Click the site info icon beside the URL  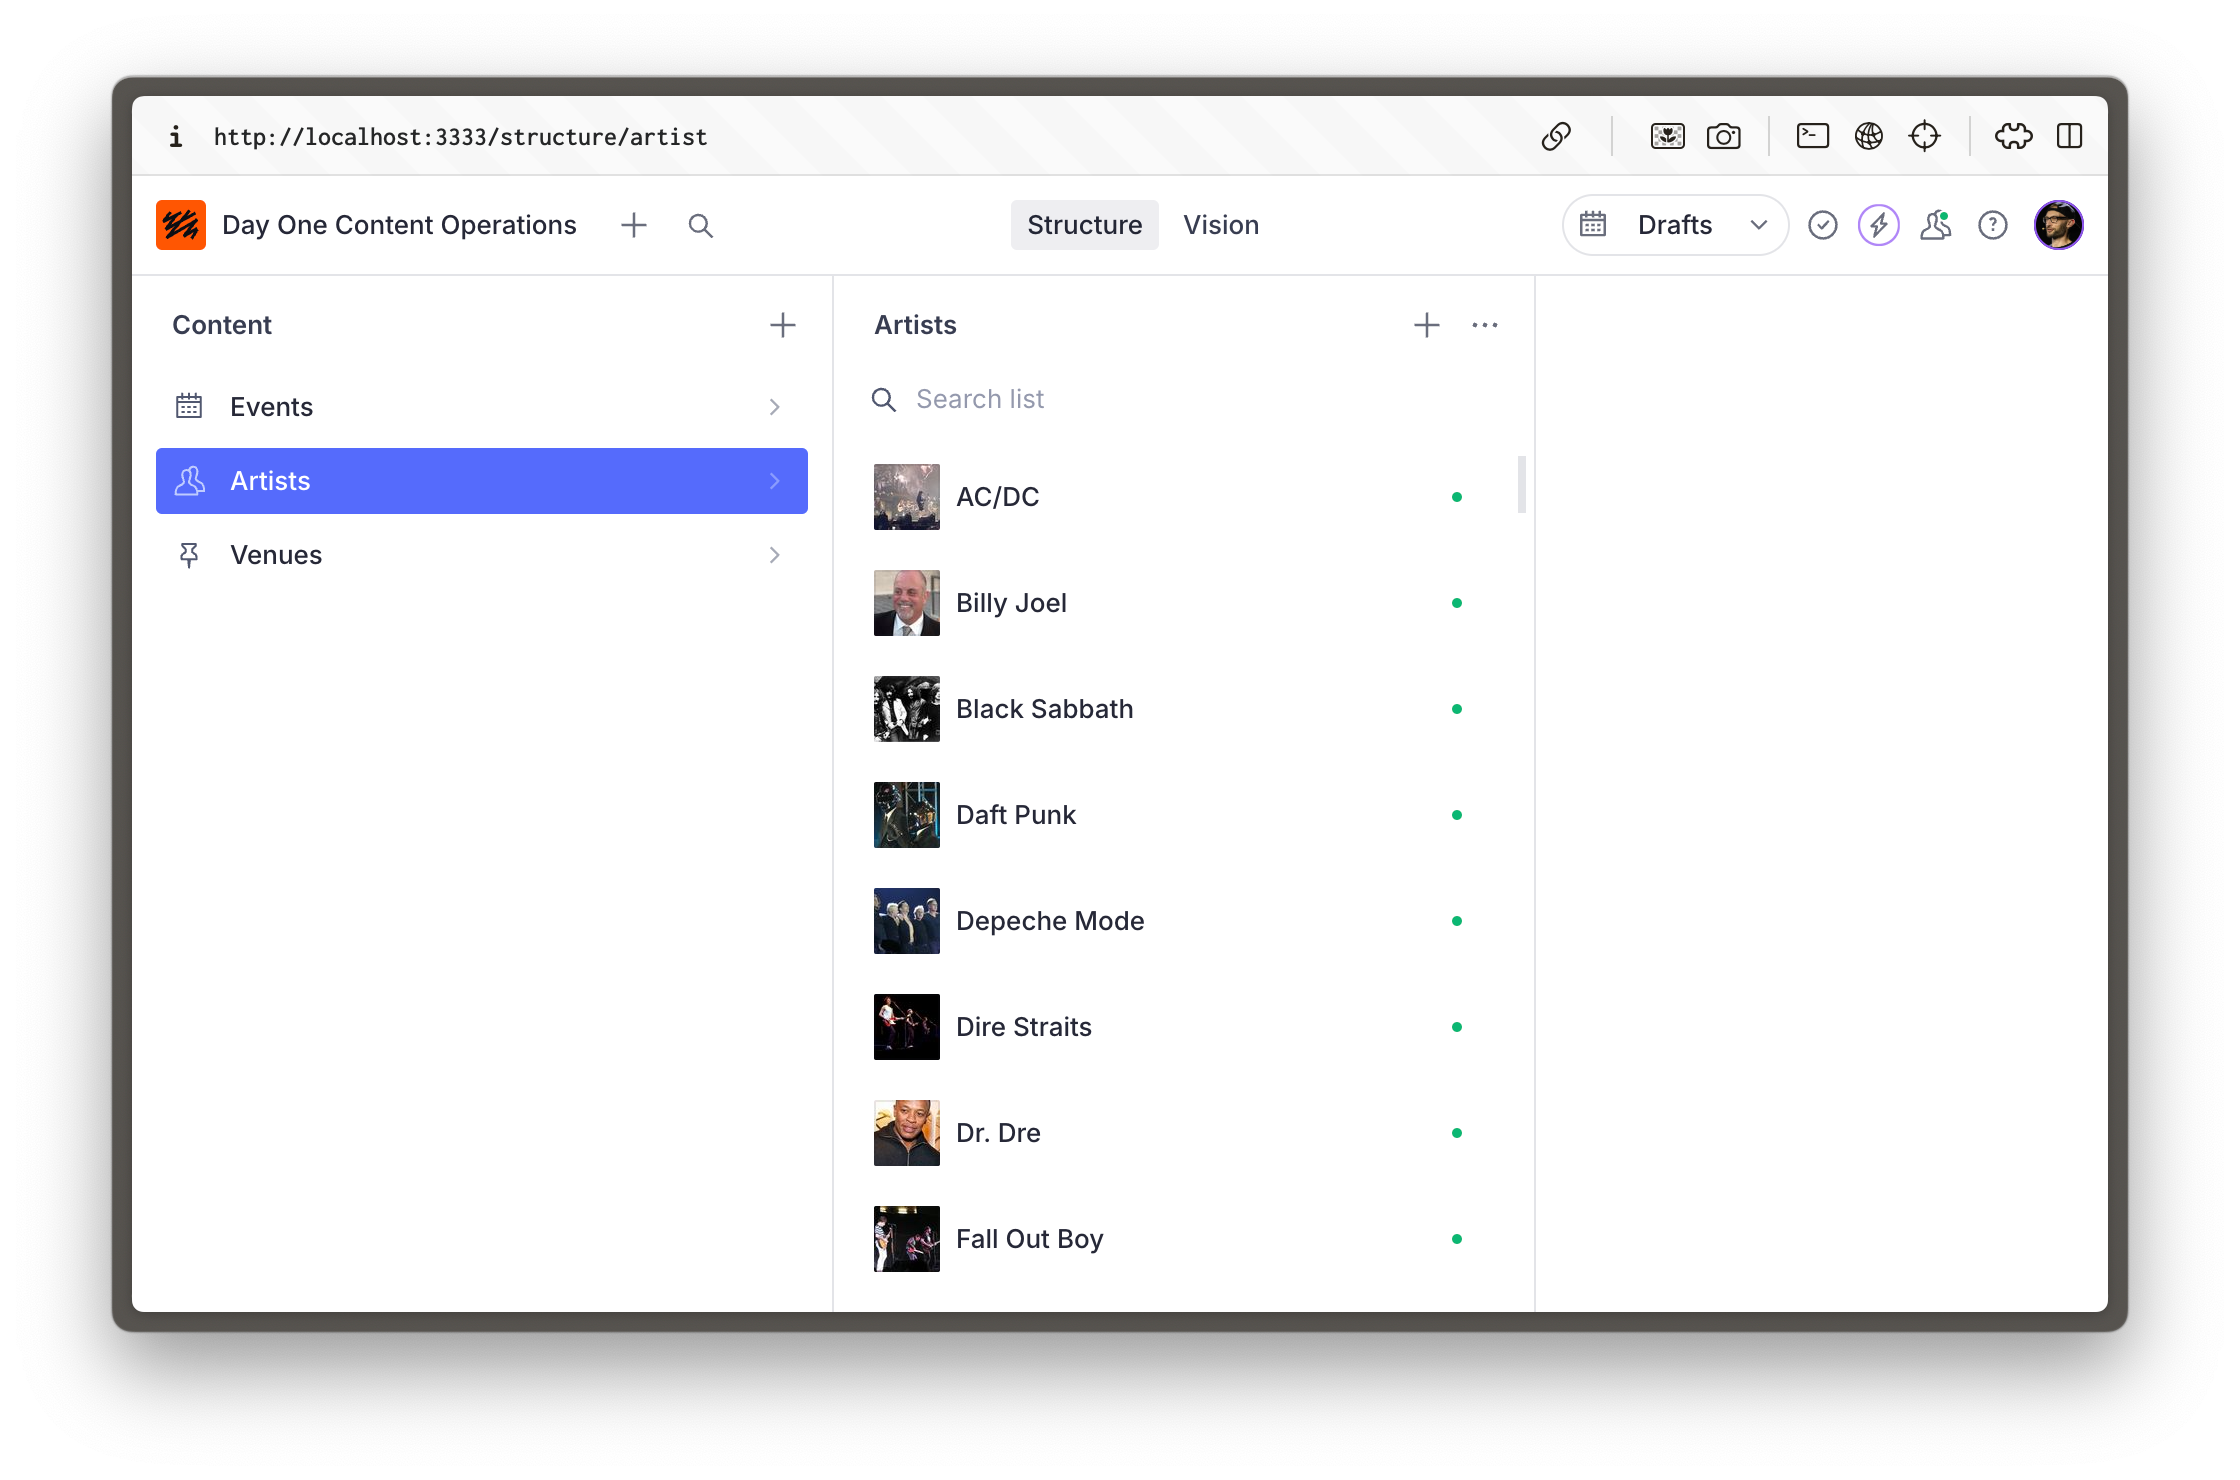(x=176, y=137)
